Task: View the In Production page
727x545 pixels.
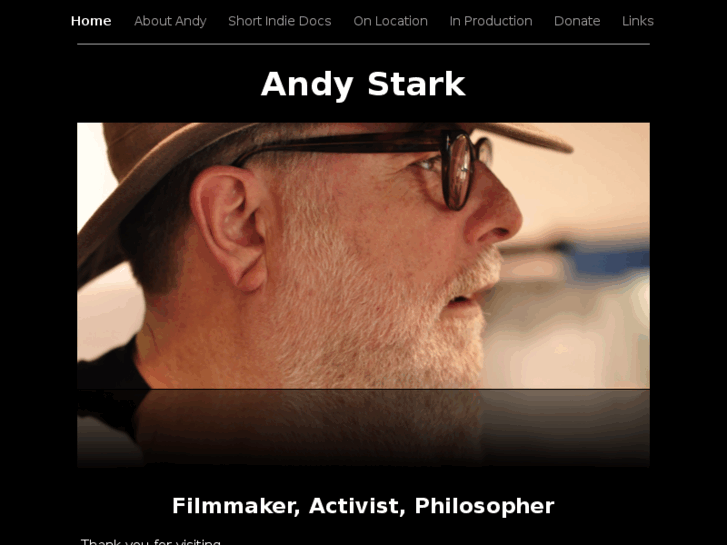Action: 491,21
